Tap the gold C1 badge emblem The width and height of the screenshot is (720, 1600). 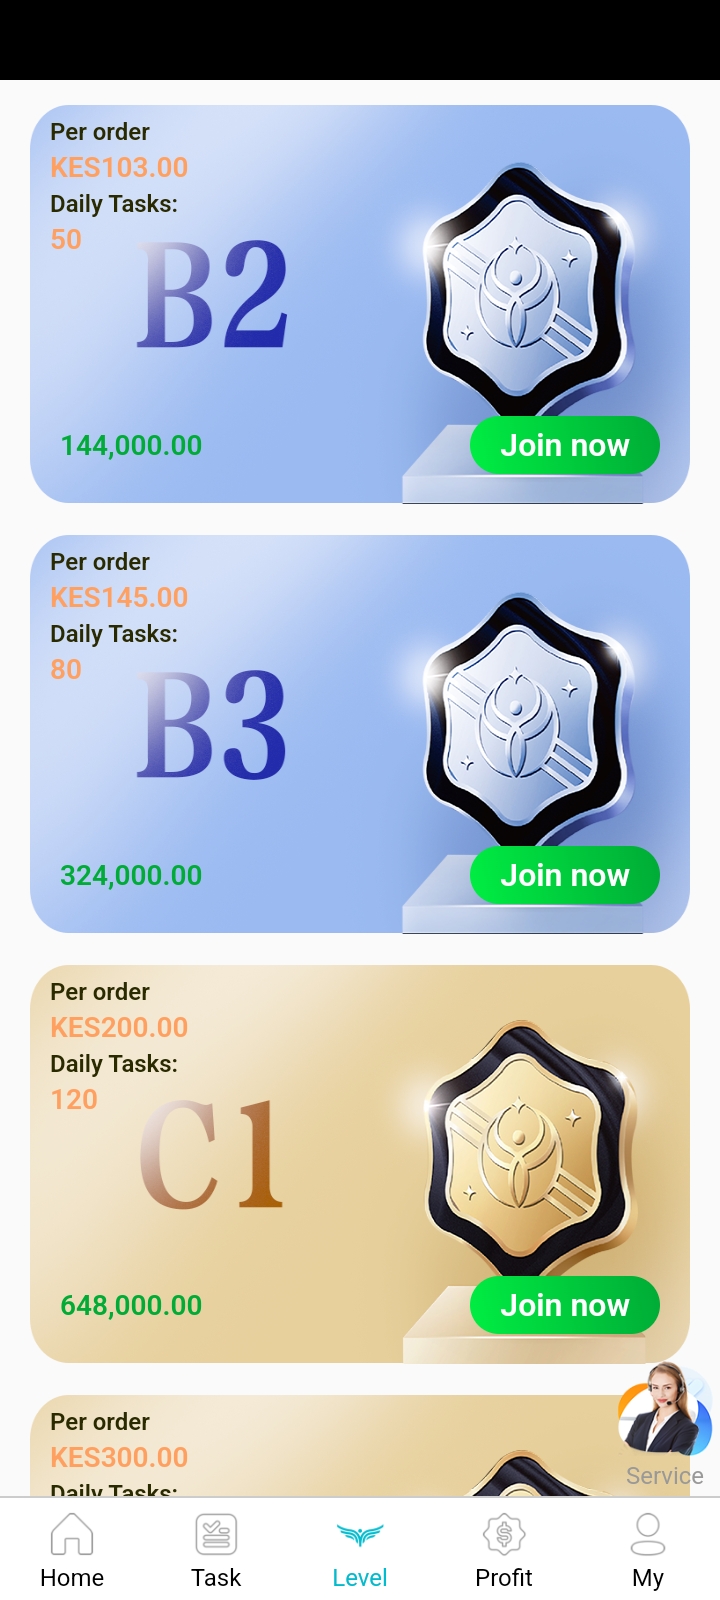tap(530, 1150)
